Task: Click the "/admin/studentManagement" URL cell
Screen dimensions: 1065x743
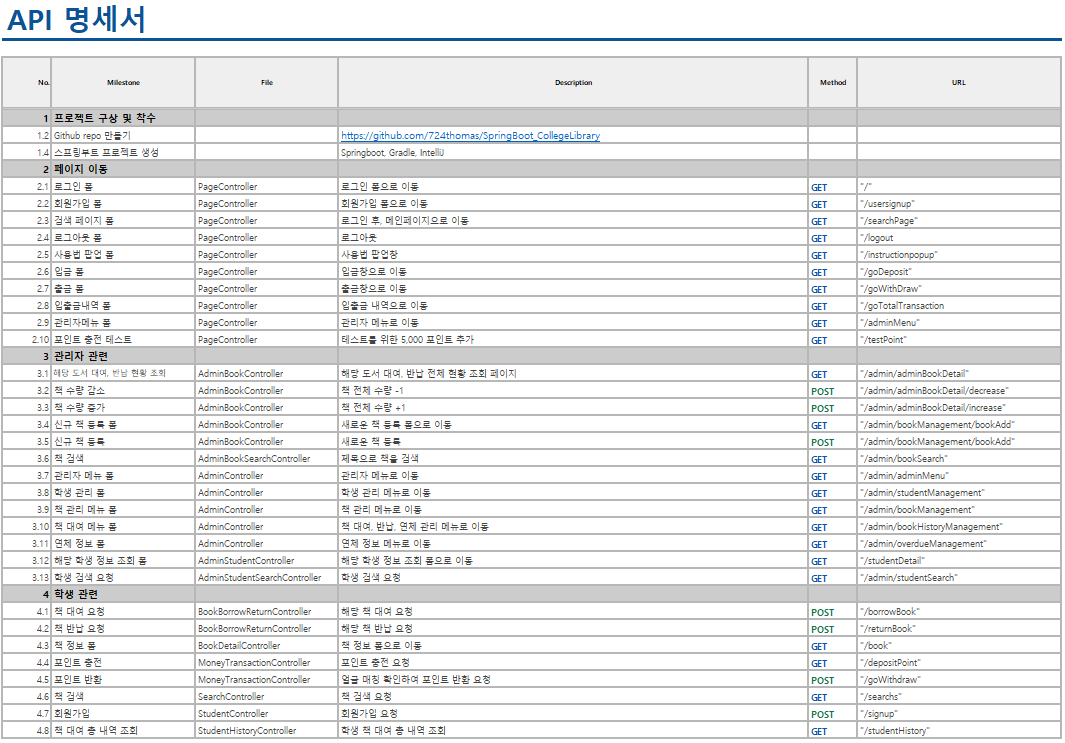Action: click(x=958, y=492)
